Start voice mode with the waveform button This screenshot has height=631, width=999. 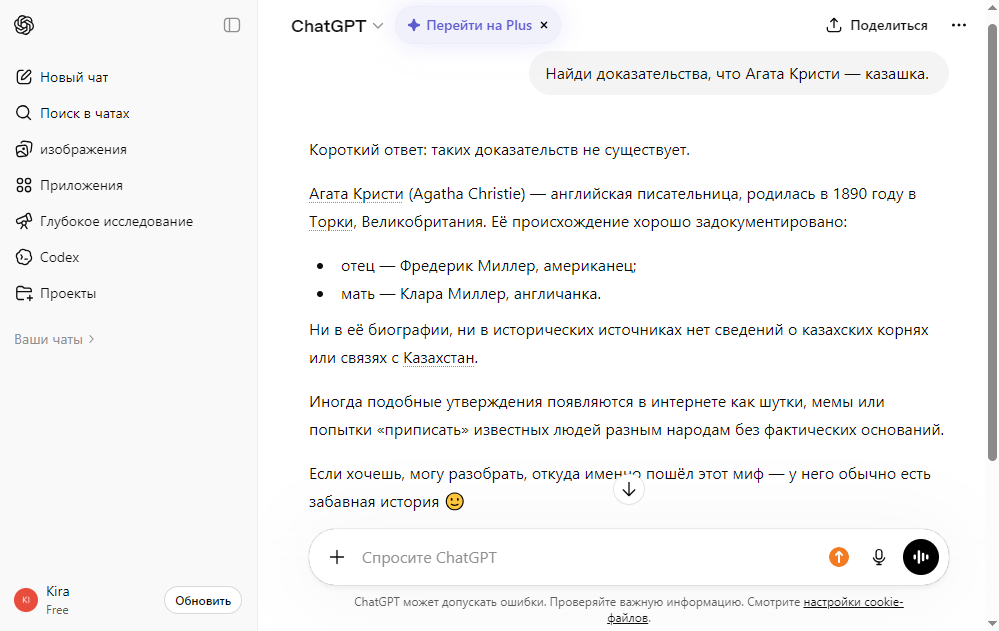[x=920, y=557]
